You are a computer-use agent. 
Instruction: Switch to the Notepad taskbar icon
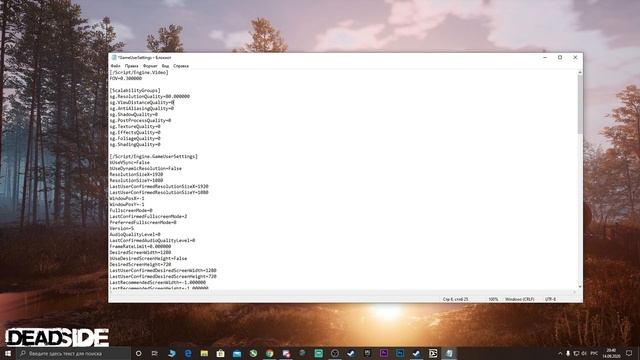(x=449, y=353)
